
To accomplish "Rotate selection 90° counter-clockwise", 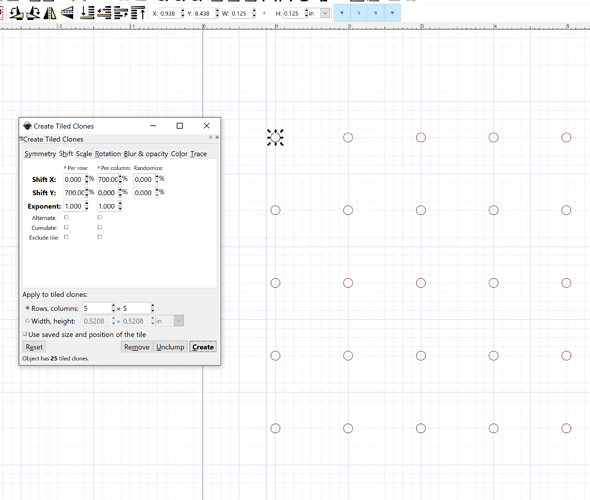I will [x=16, y=14].
